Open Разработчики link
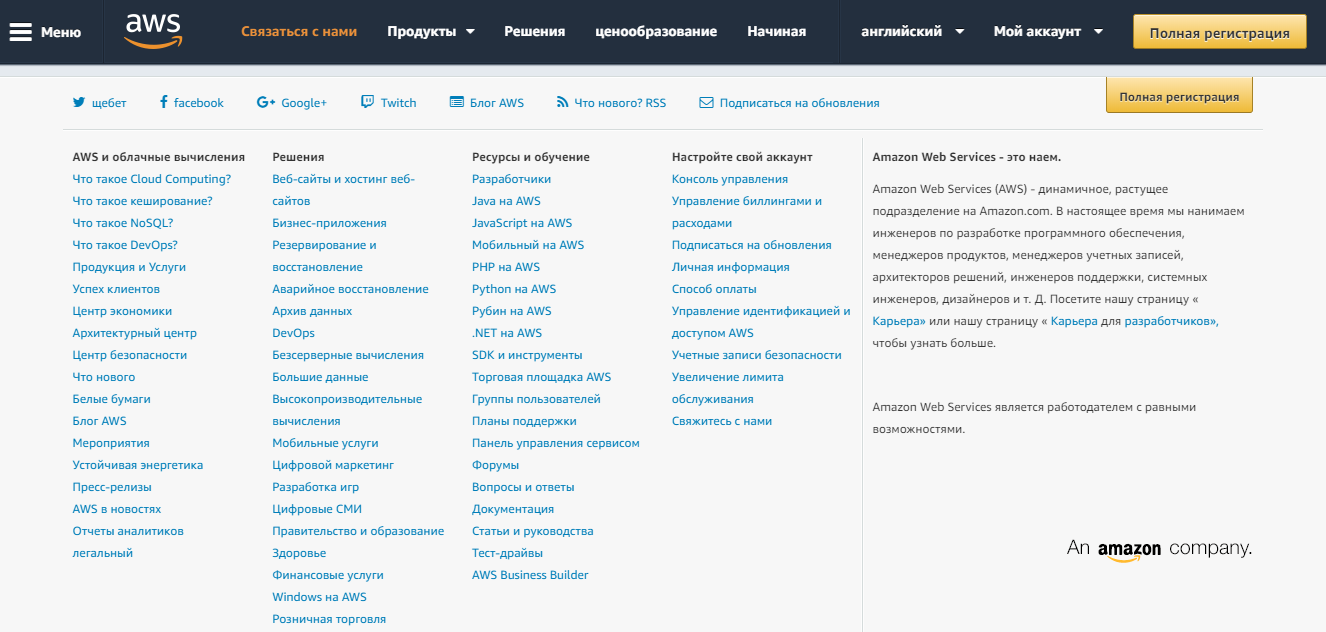 coord(511,179)
